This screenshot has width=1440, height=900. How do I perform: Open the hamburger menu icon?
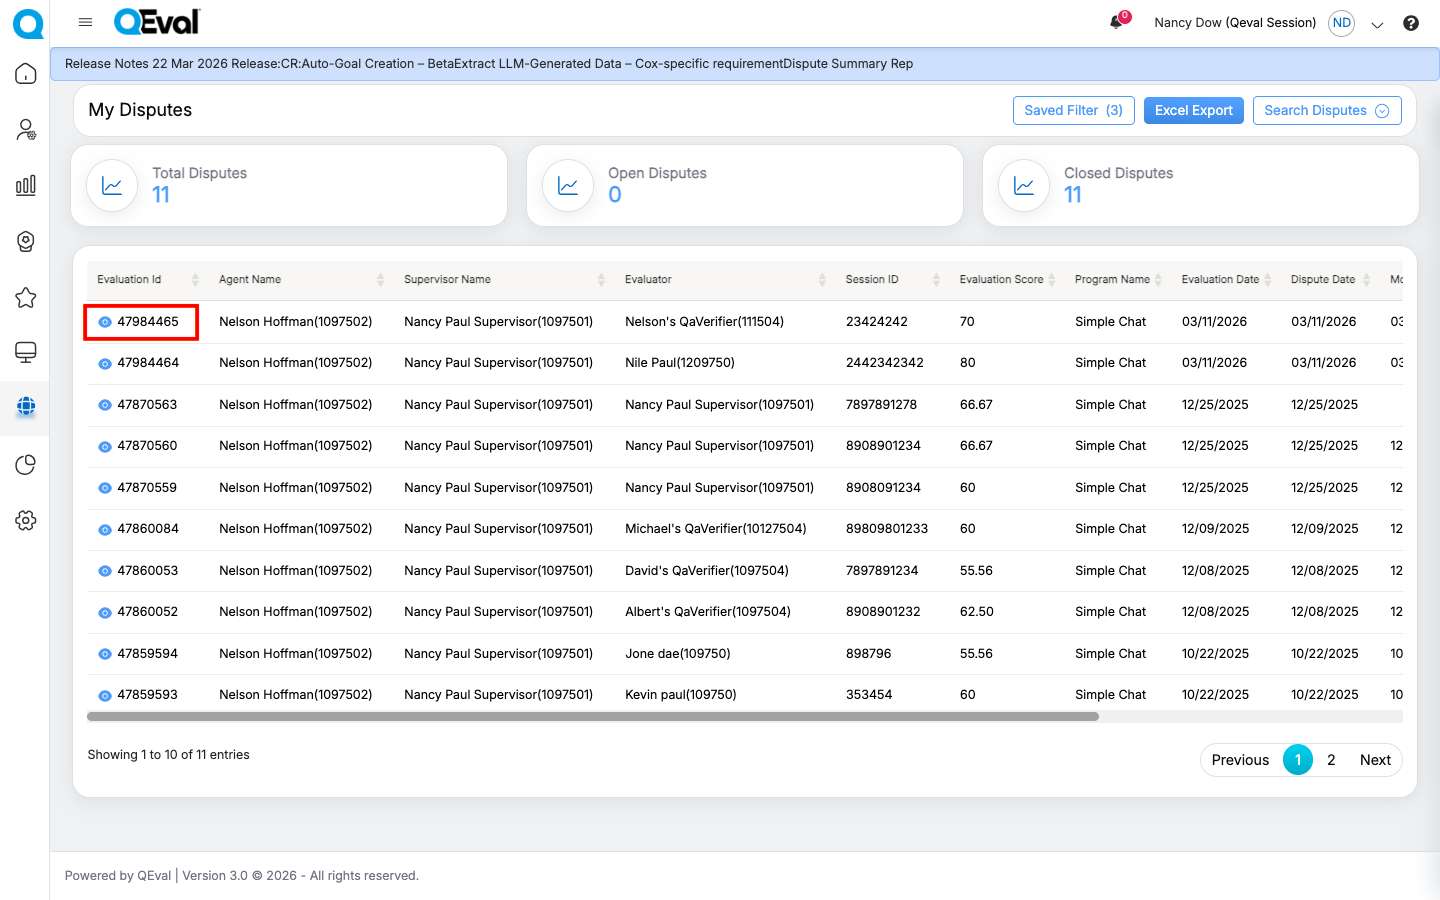(85, 22)
